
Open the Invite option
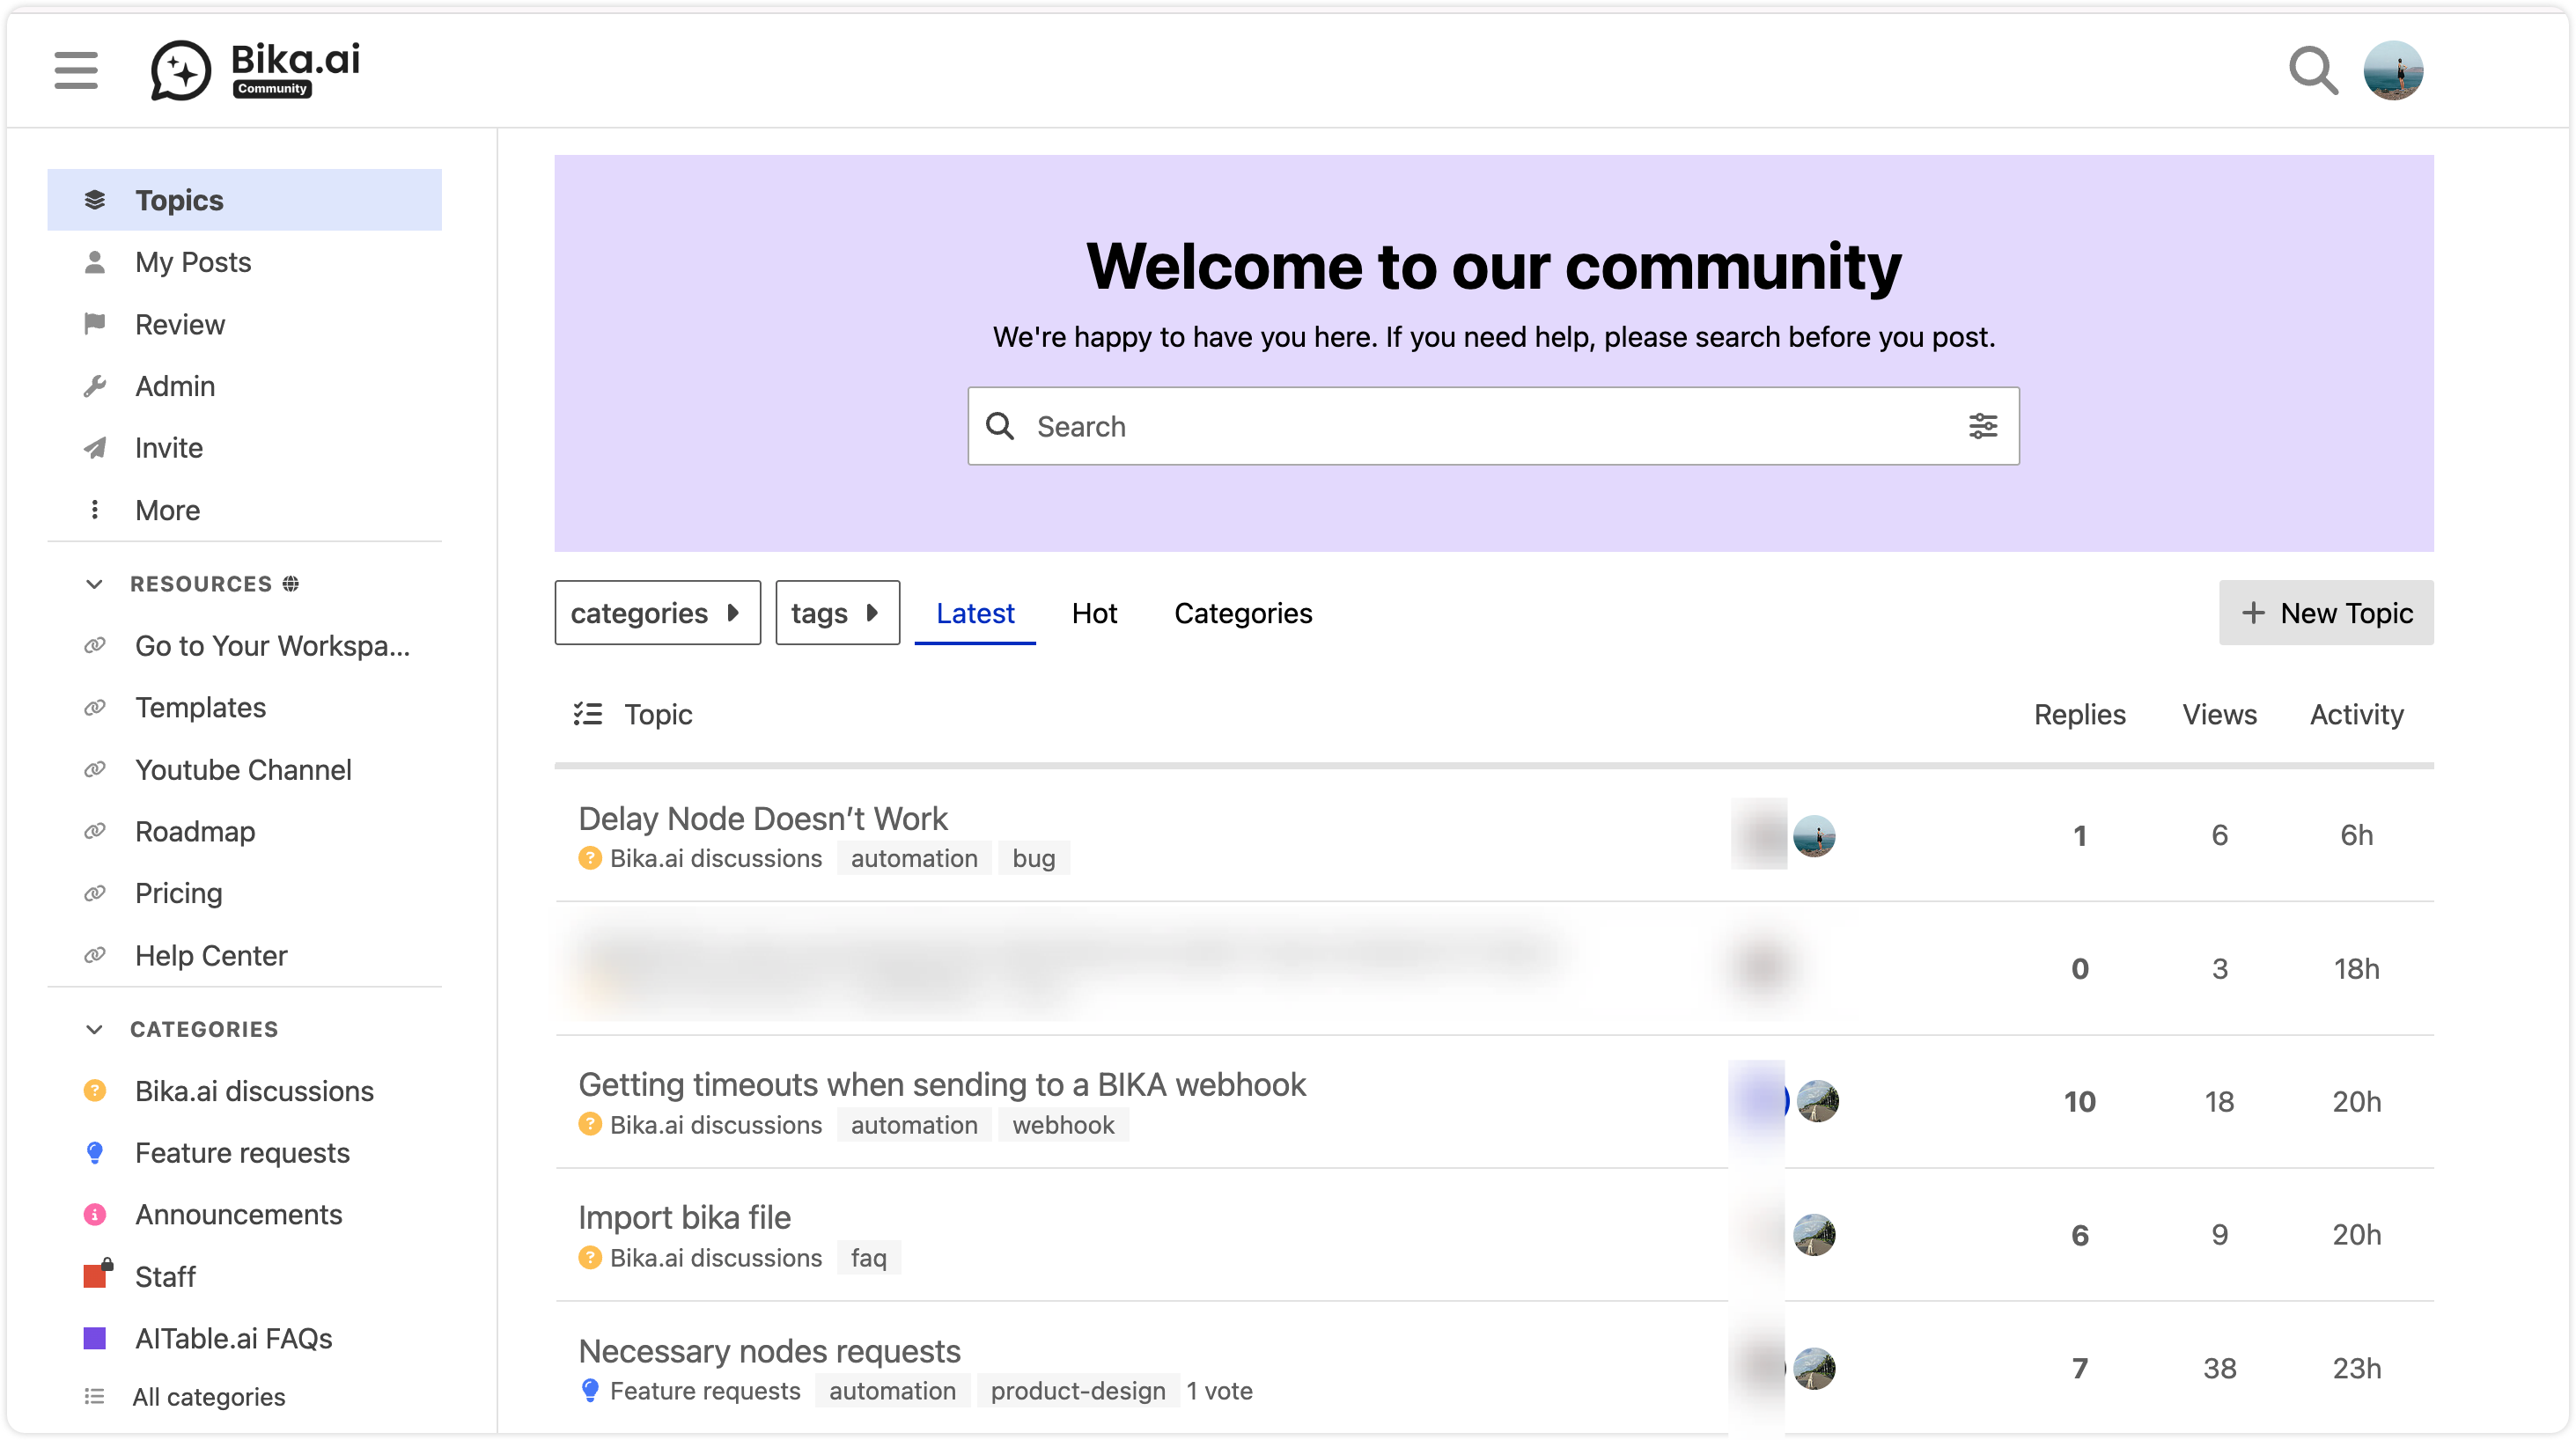(245, 448)
